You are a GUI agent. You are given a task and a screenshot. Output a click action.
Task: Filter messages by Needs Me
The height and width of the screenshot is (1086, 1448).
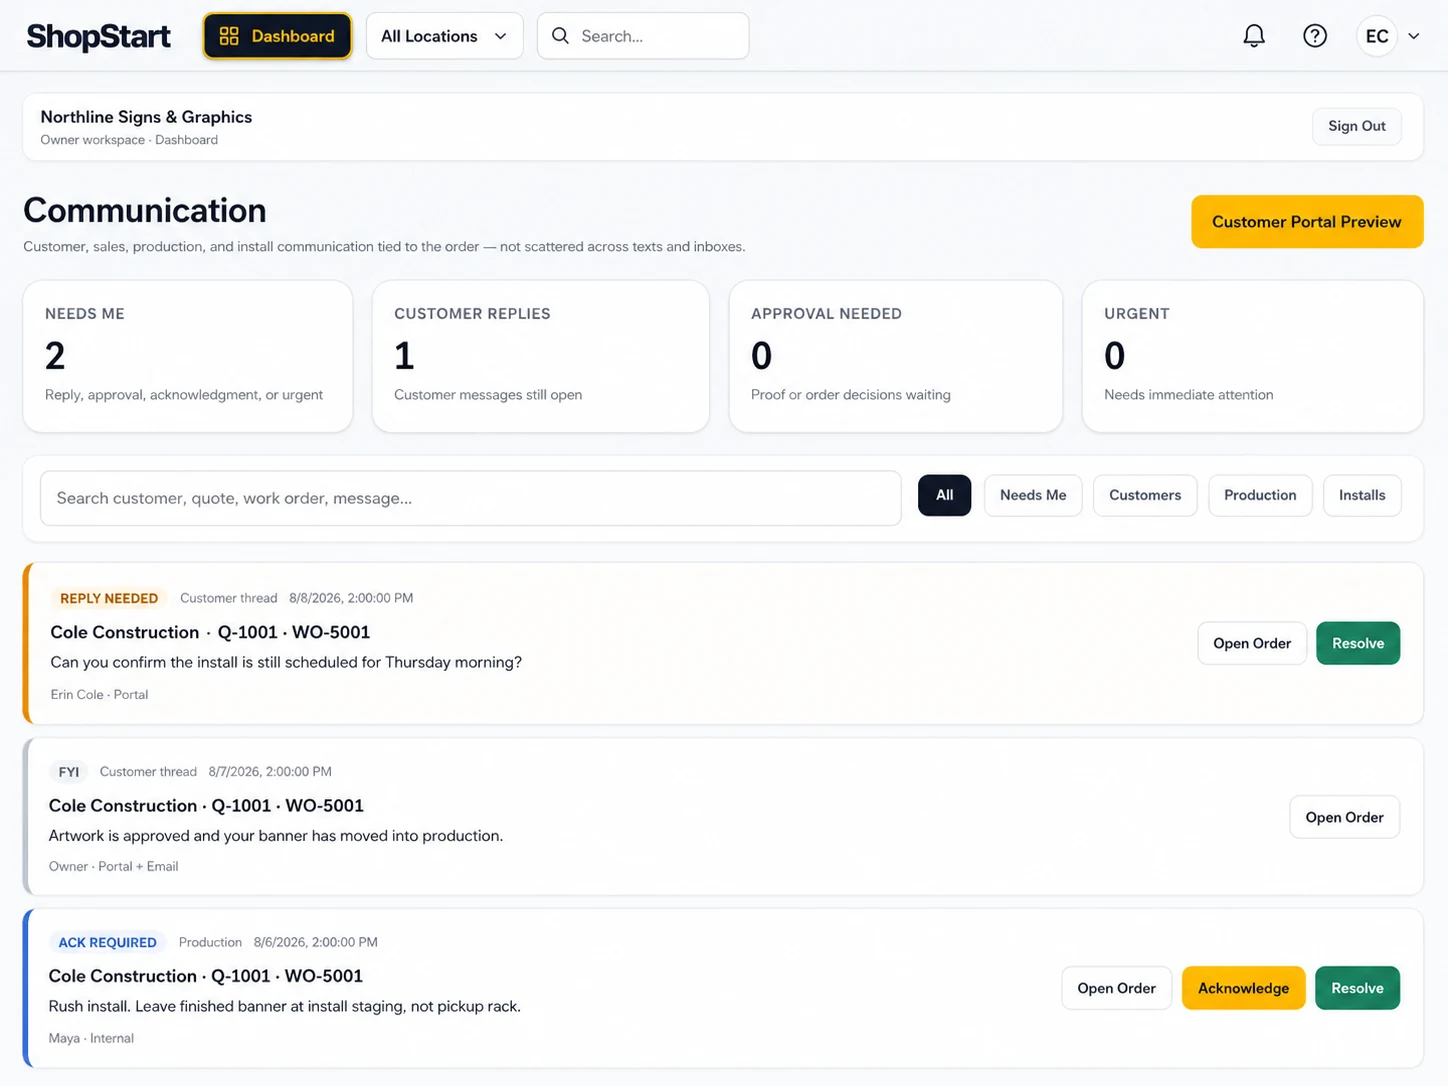click(1033, 495)
